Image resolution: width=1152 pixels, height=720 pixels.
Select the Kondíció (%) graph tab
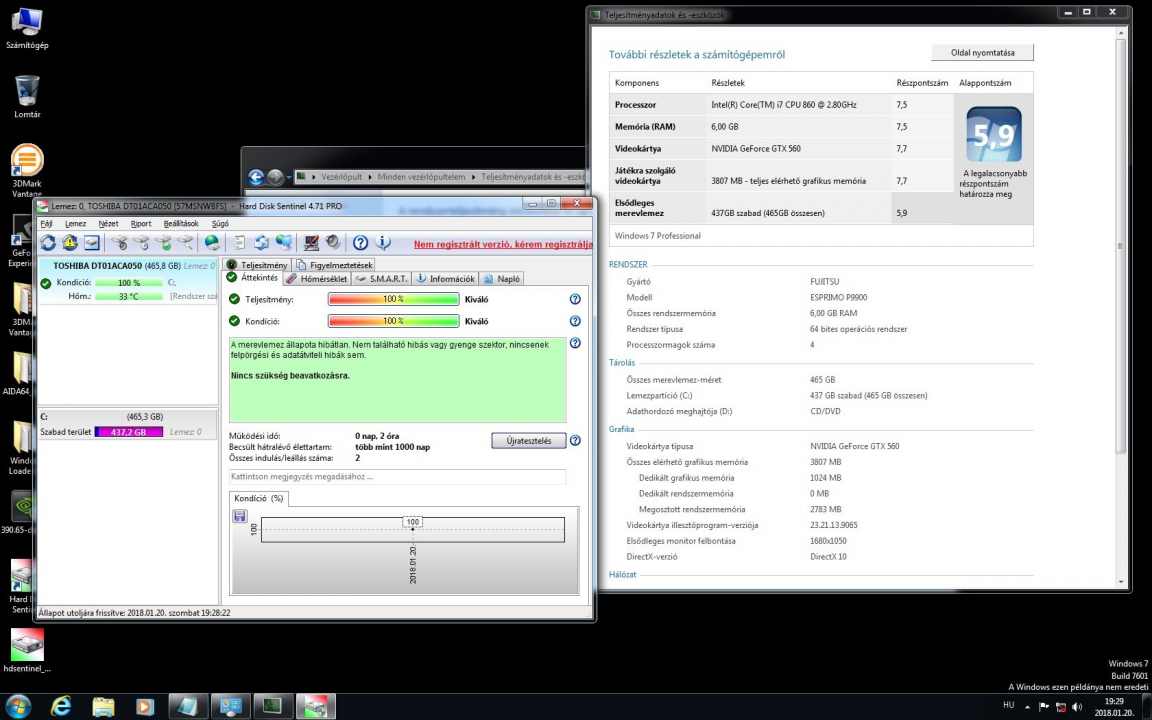[x=259, y=498]
